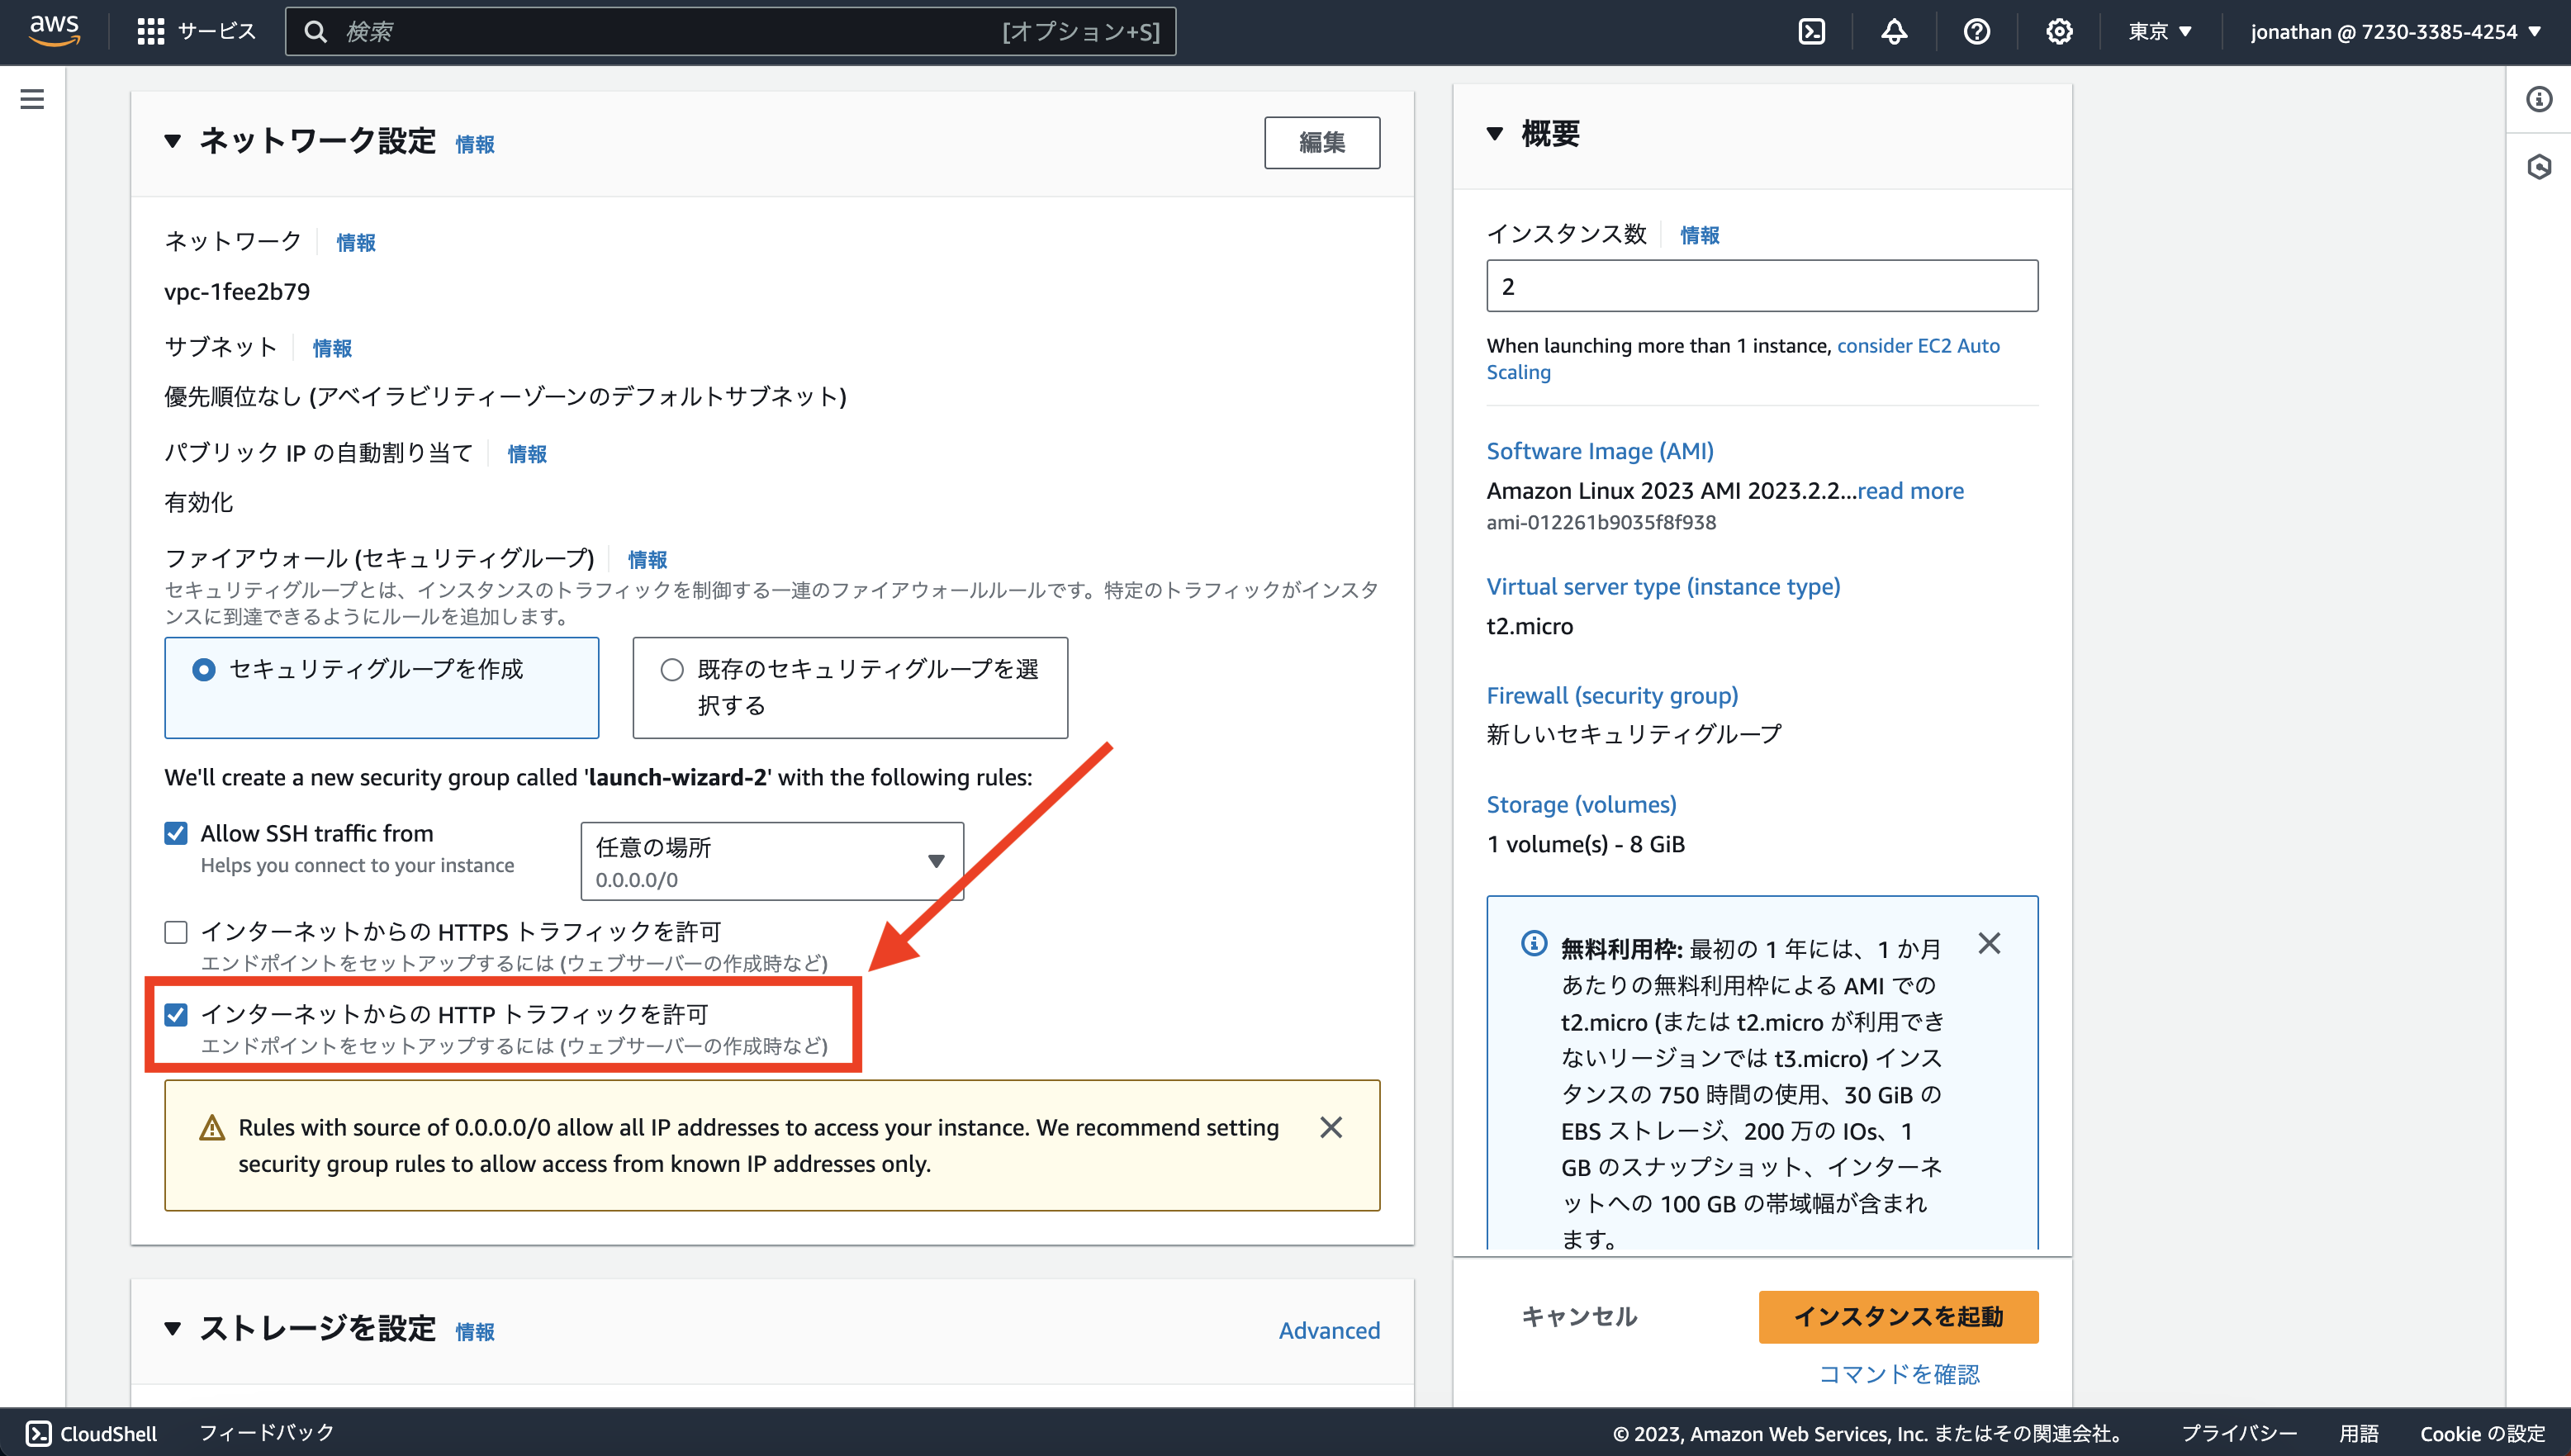Open 情報 link beside ネットワーク設定 heading

(475, 144)
